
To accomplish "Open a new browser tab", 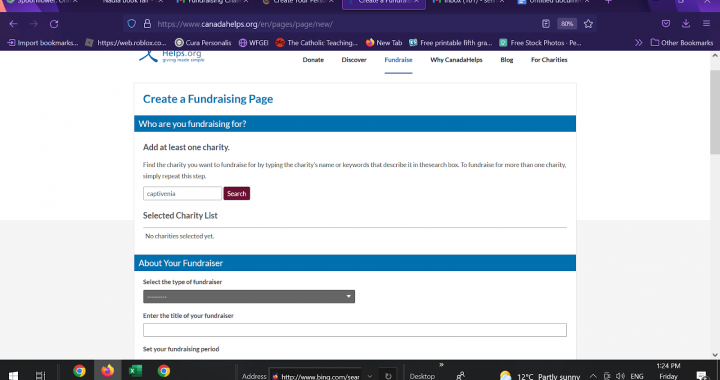I will coord(608,2).
